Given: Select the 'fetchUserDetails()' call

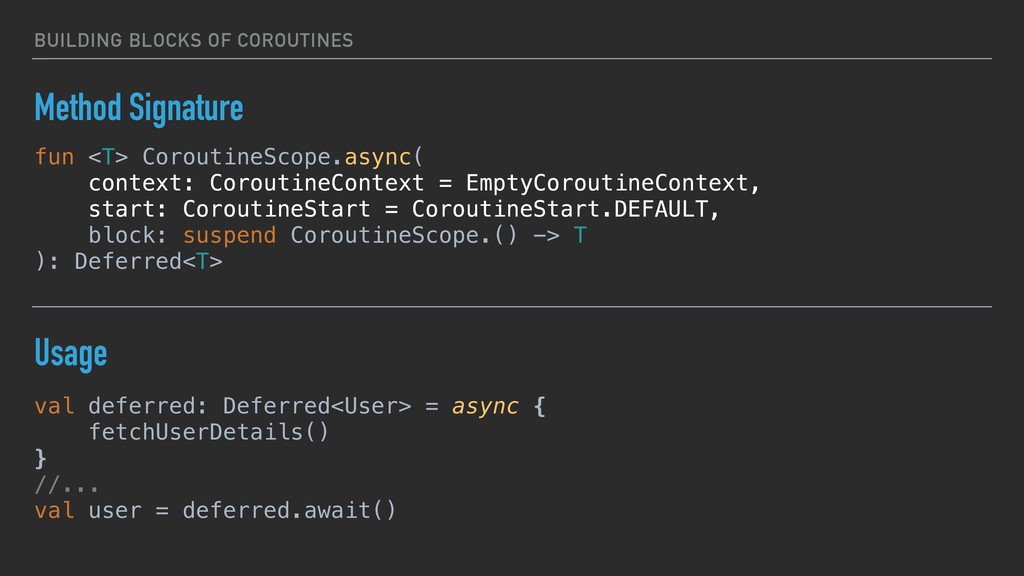Looking at the screenshot, I should [208, 433].
